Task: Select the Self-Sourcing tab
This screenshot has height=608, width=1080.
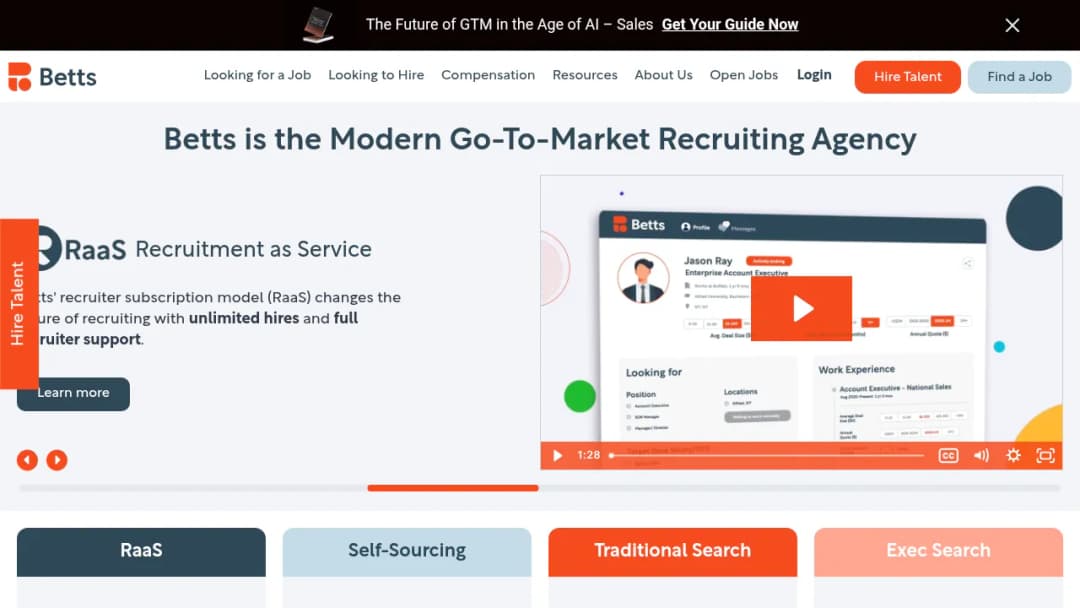Action: click(x=407, y=552)
